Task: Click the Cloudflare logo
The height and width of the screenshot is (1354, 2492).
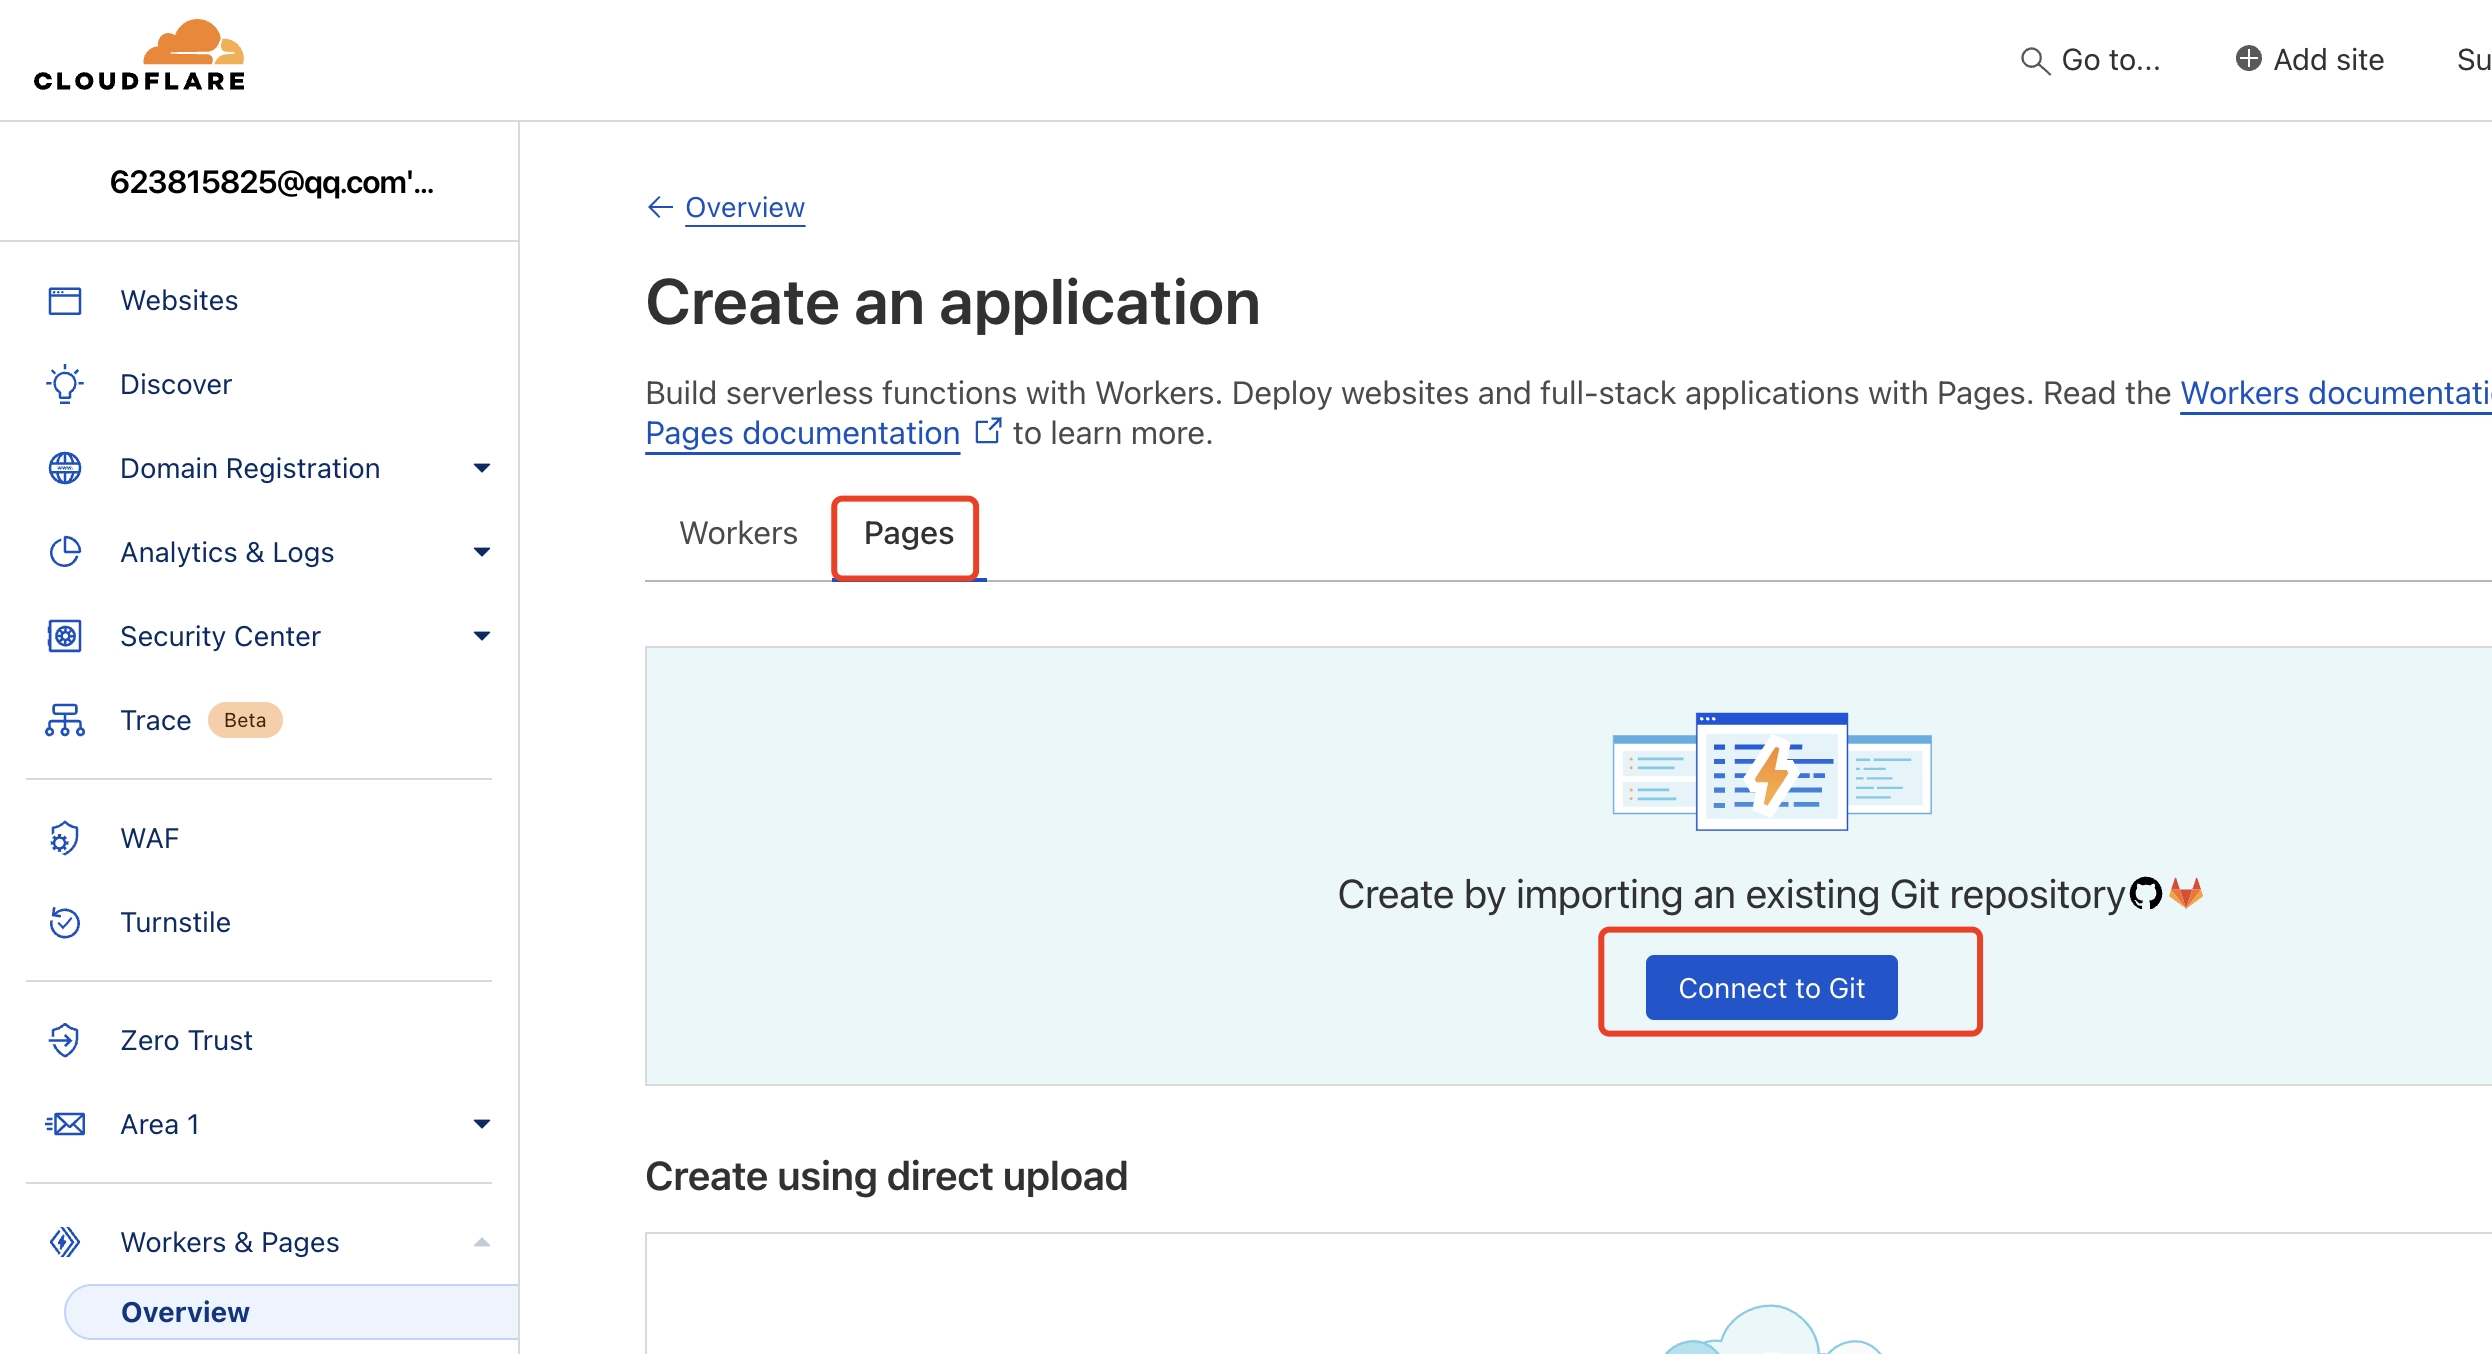Action: point(139,56)
